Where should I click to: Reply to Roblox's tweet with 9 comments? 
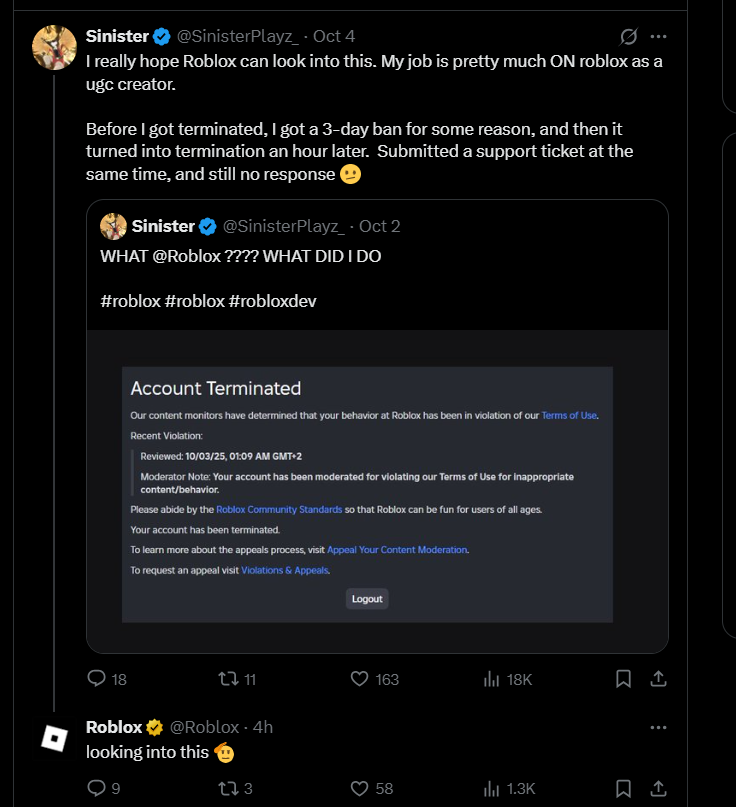tap(97, 788)
